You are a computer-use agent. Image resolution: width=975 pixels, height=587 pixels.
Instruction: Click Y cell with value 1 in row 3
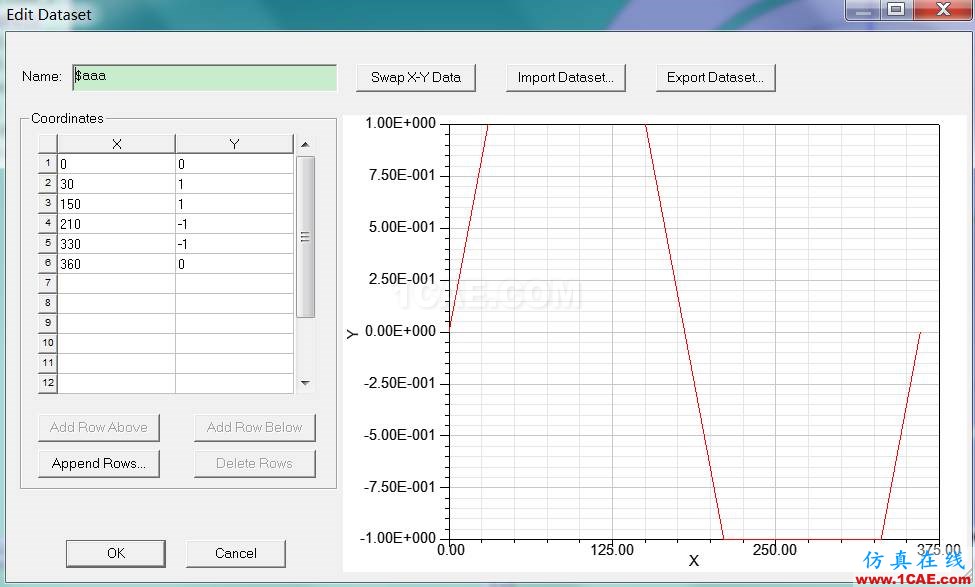pos(234,204)
